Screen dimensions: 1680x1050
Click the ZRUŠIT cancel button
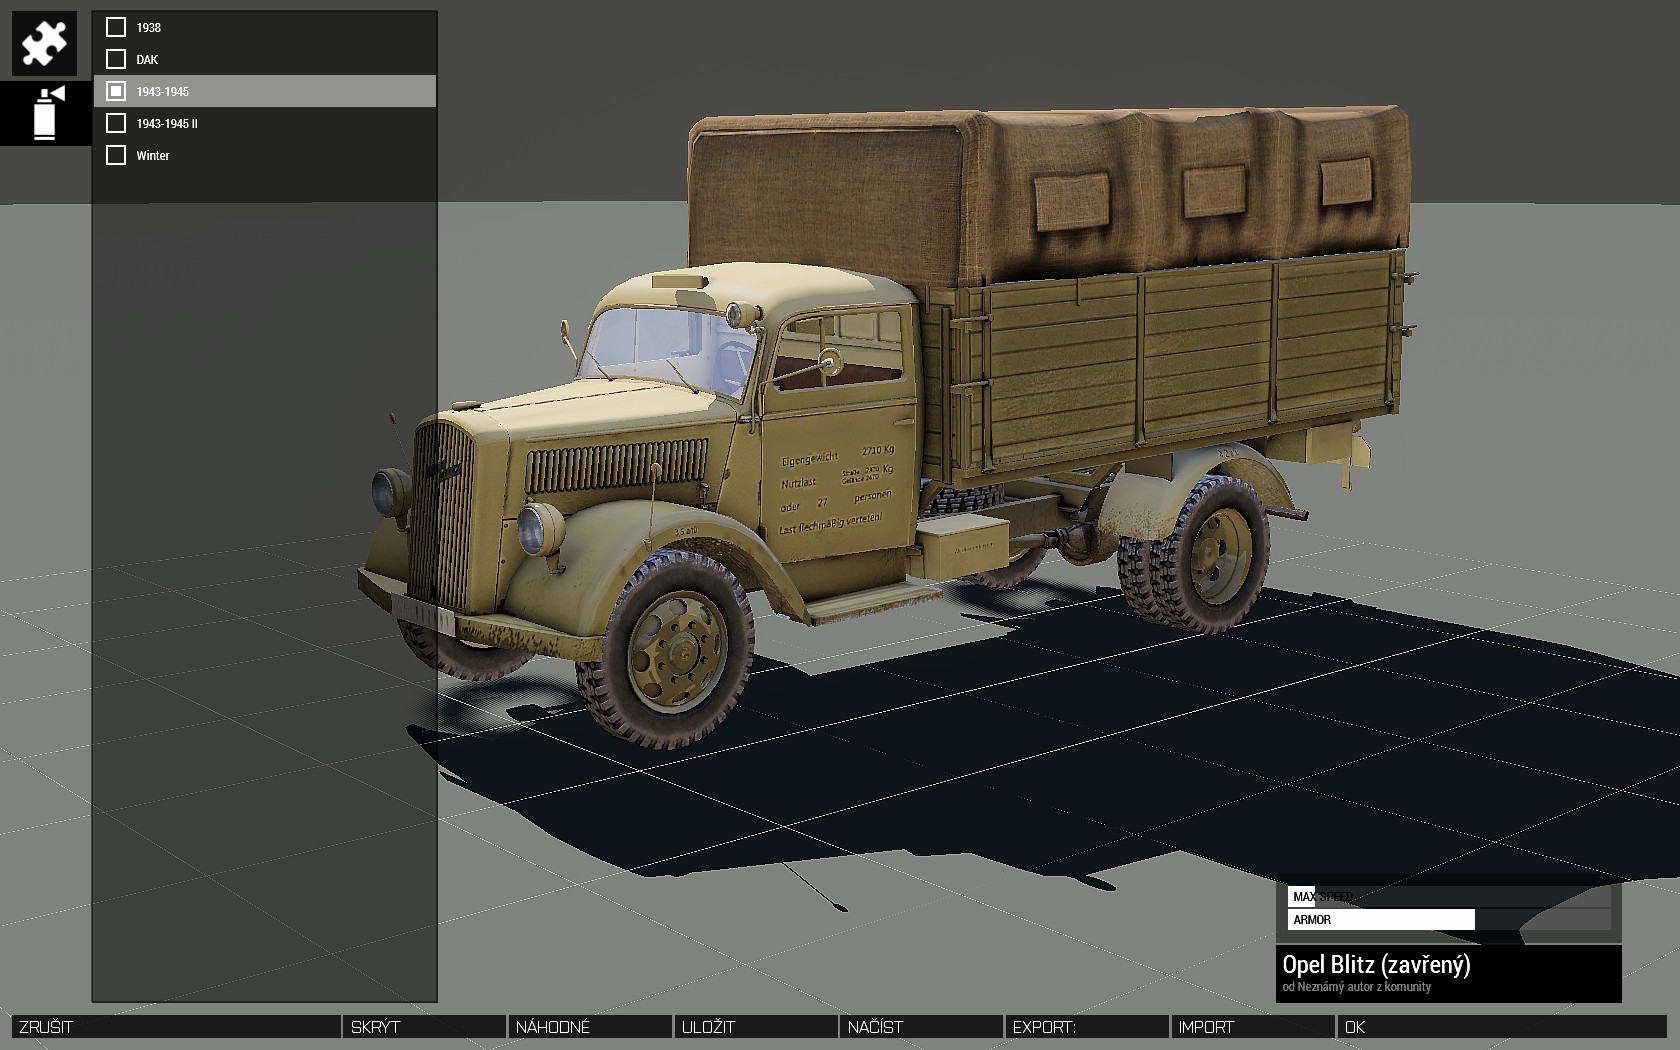tap(176, 1027)
